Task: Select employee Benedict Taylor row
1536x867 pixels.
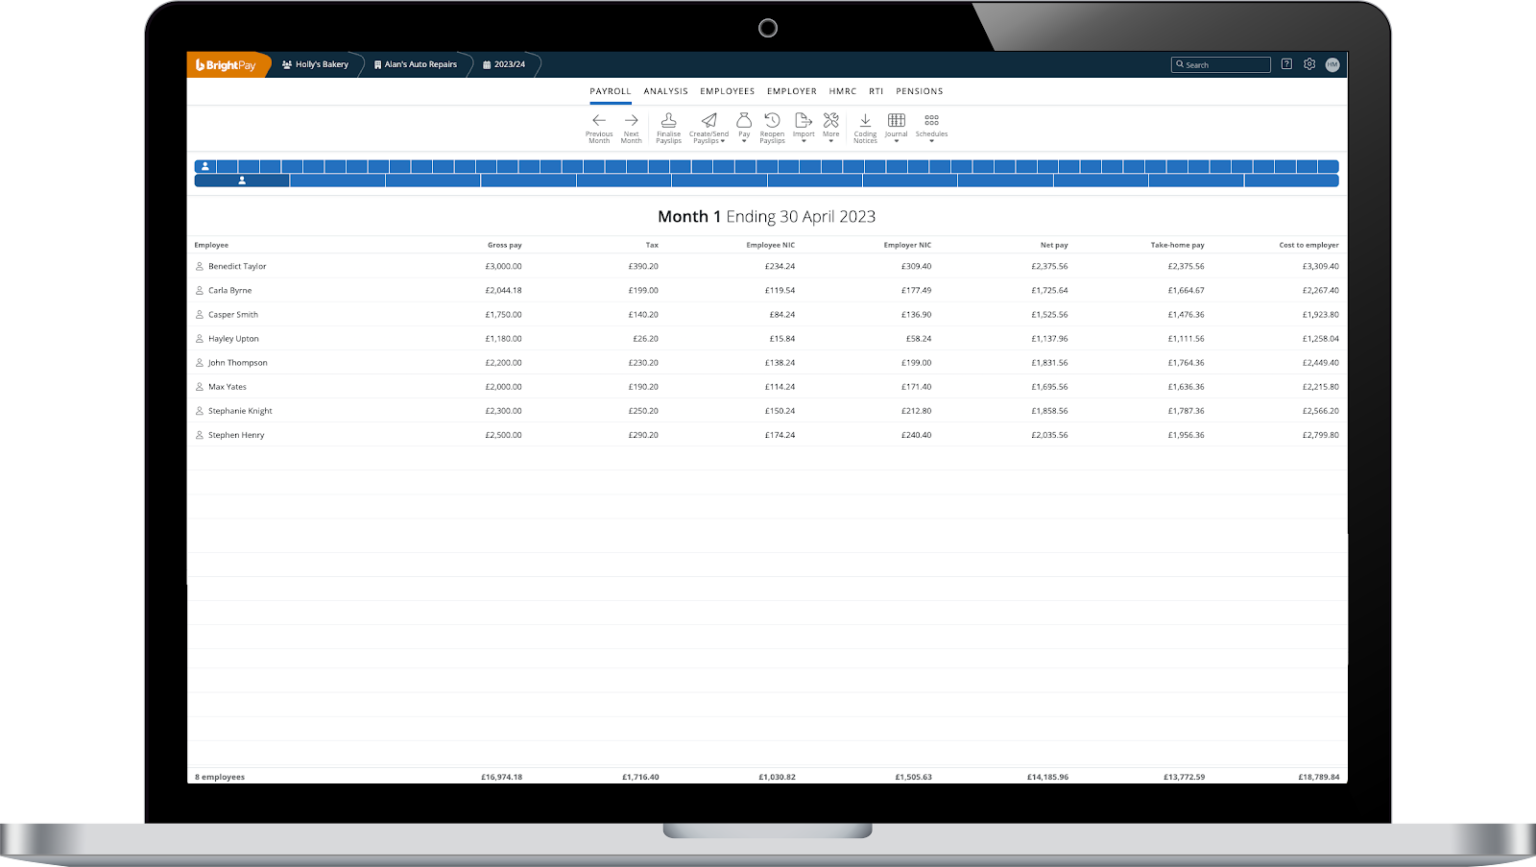Action: tap(236, 266)
